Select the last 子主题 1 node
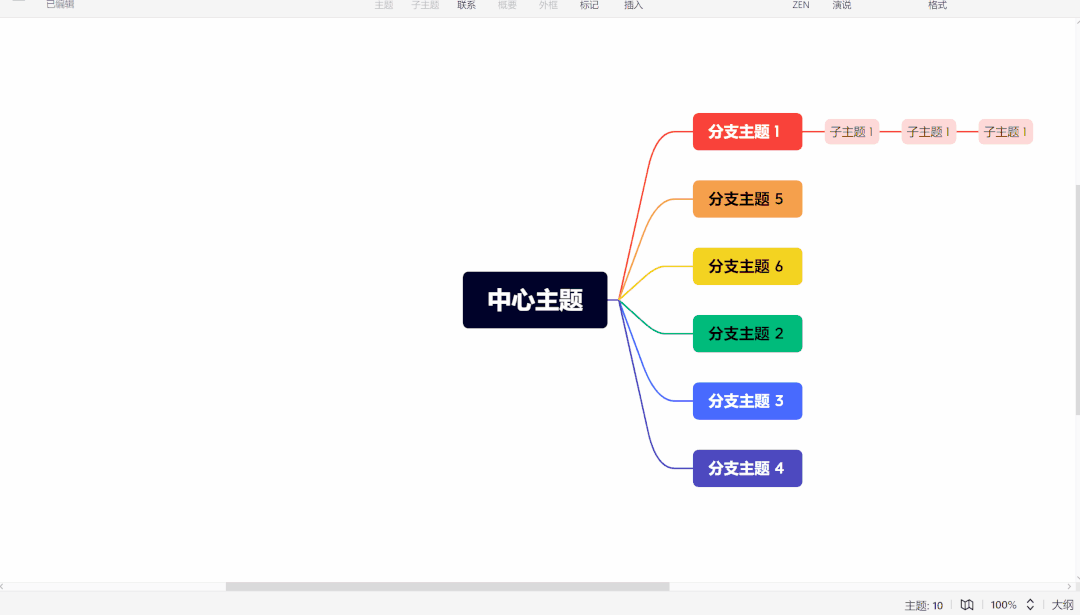The width and height of the screenshot is (1080, 615). pyautogui.click(x=1005, y=132)
